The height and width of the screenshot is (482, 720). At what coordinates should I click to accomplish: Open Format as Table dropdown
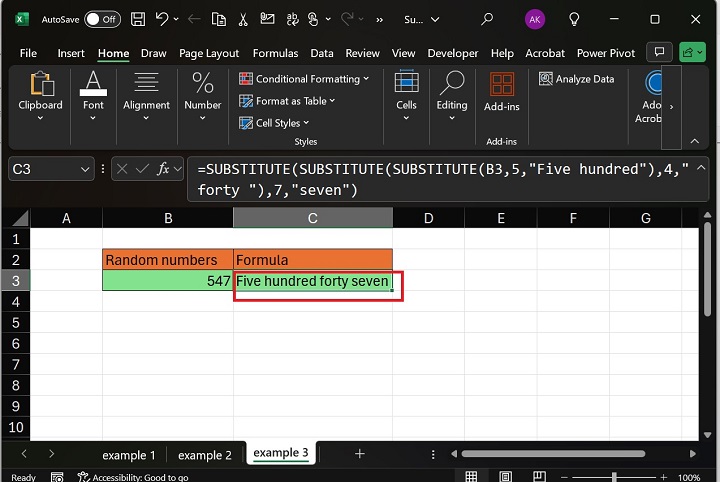pyautogui.click(x=289, y=101)
